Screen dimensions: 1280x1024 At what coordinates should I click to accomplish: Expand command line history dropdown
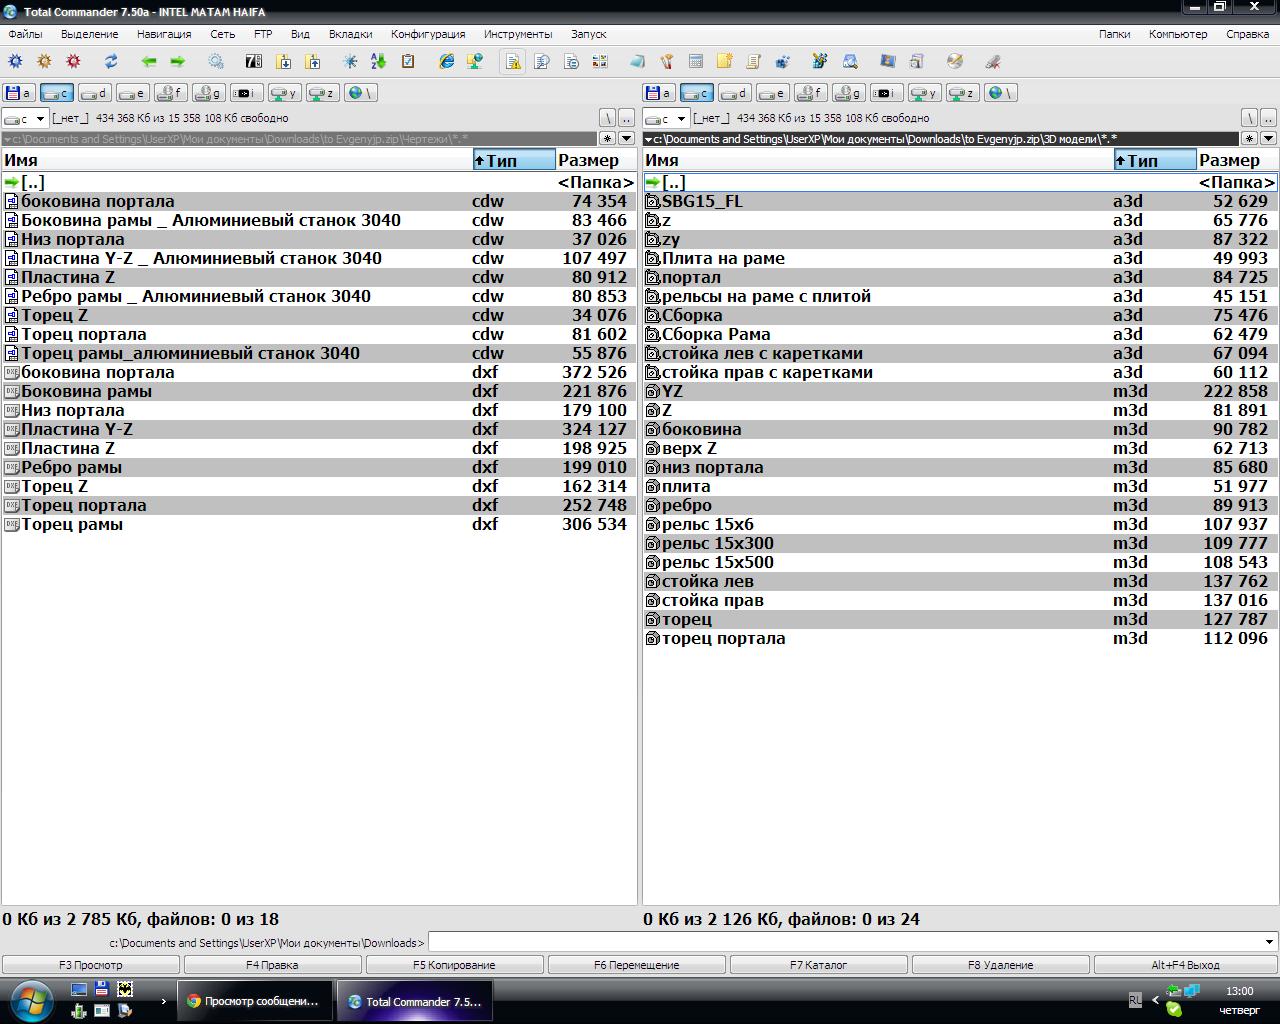[x=1270, y=942]
